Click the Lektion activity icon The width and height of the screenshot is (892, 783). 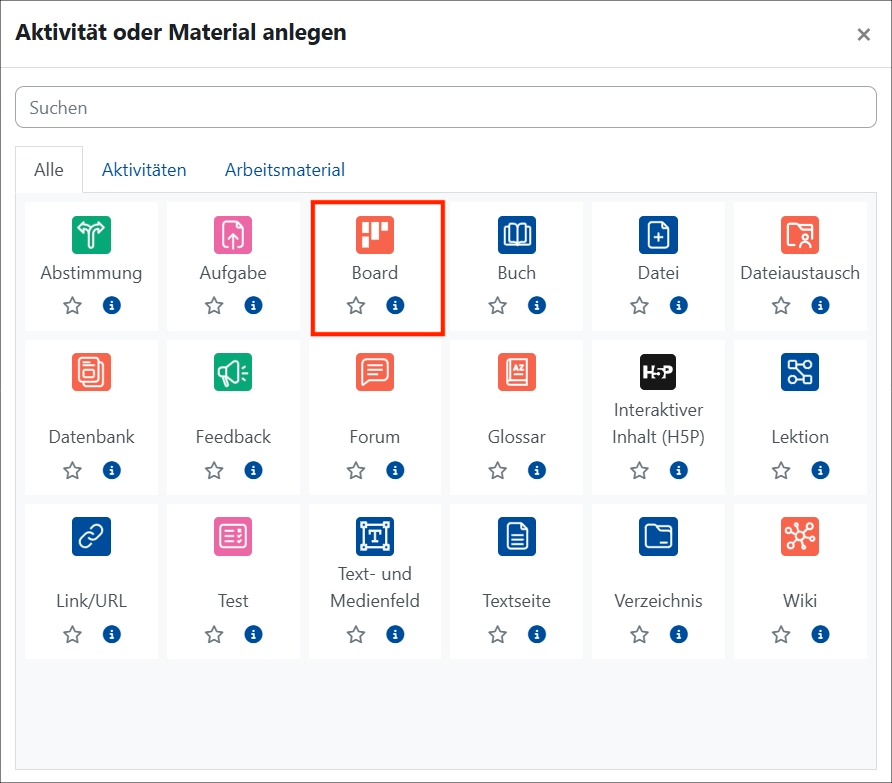(x=800, y=372)
